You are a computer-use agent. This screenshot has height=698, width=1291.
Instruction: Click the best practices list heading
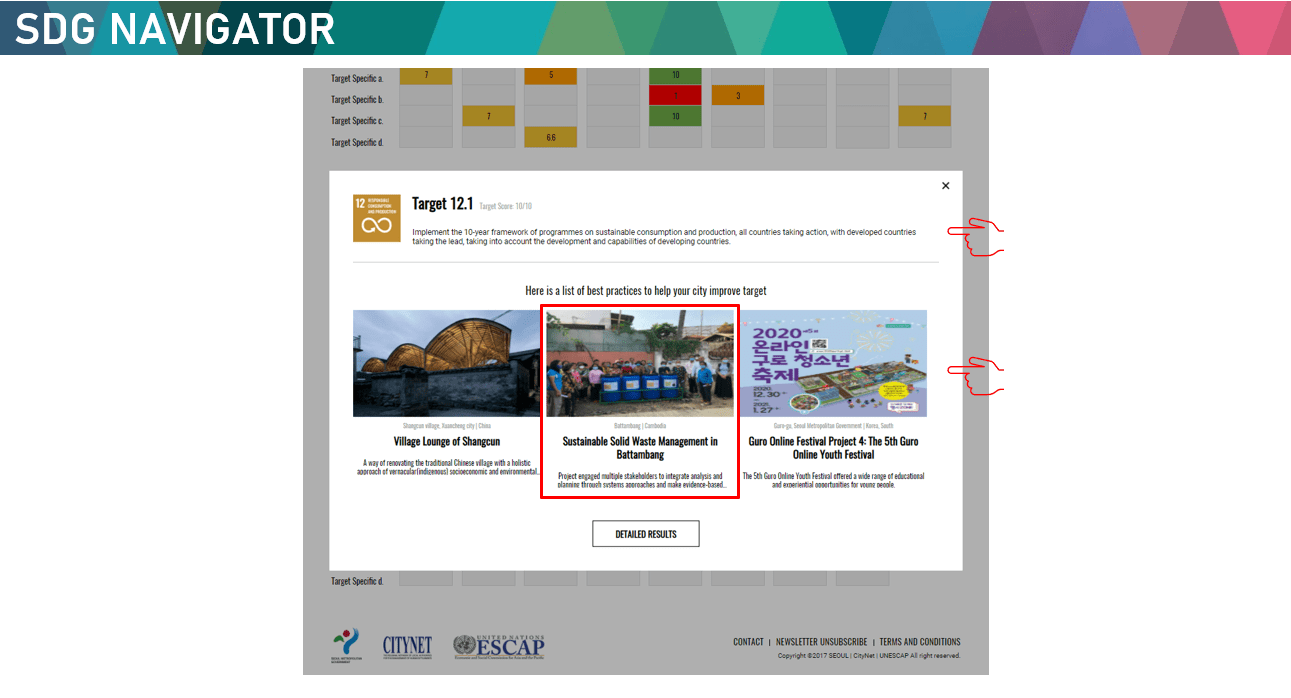coord(646,291)
